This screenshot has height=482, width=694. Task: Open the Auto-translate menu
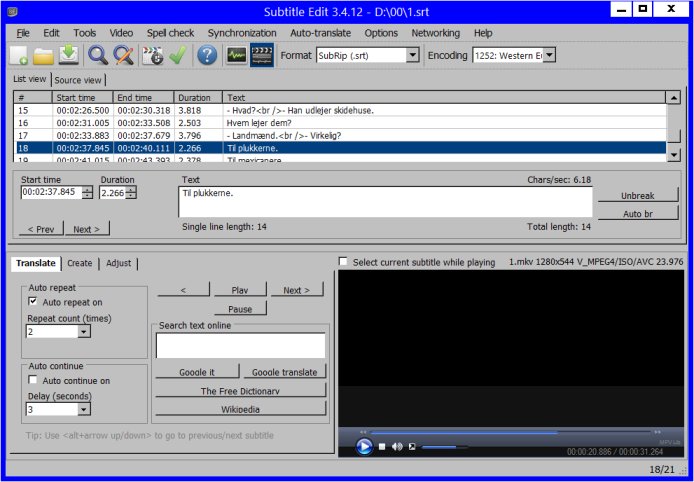click(x=320, y=33)
